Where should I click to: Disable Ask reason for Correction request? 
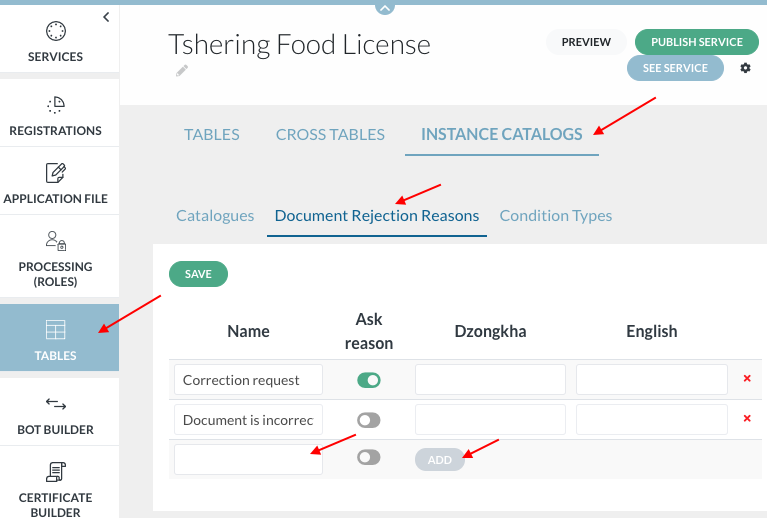[x=369, y=380]
